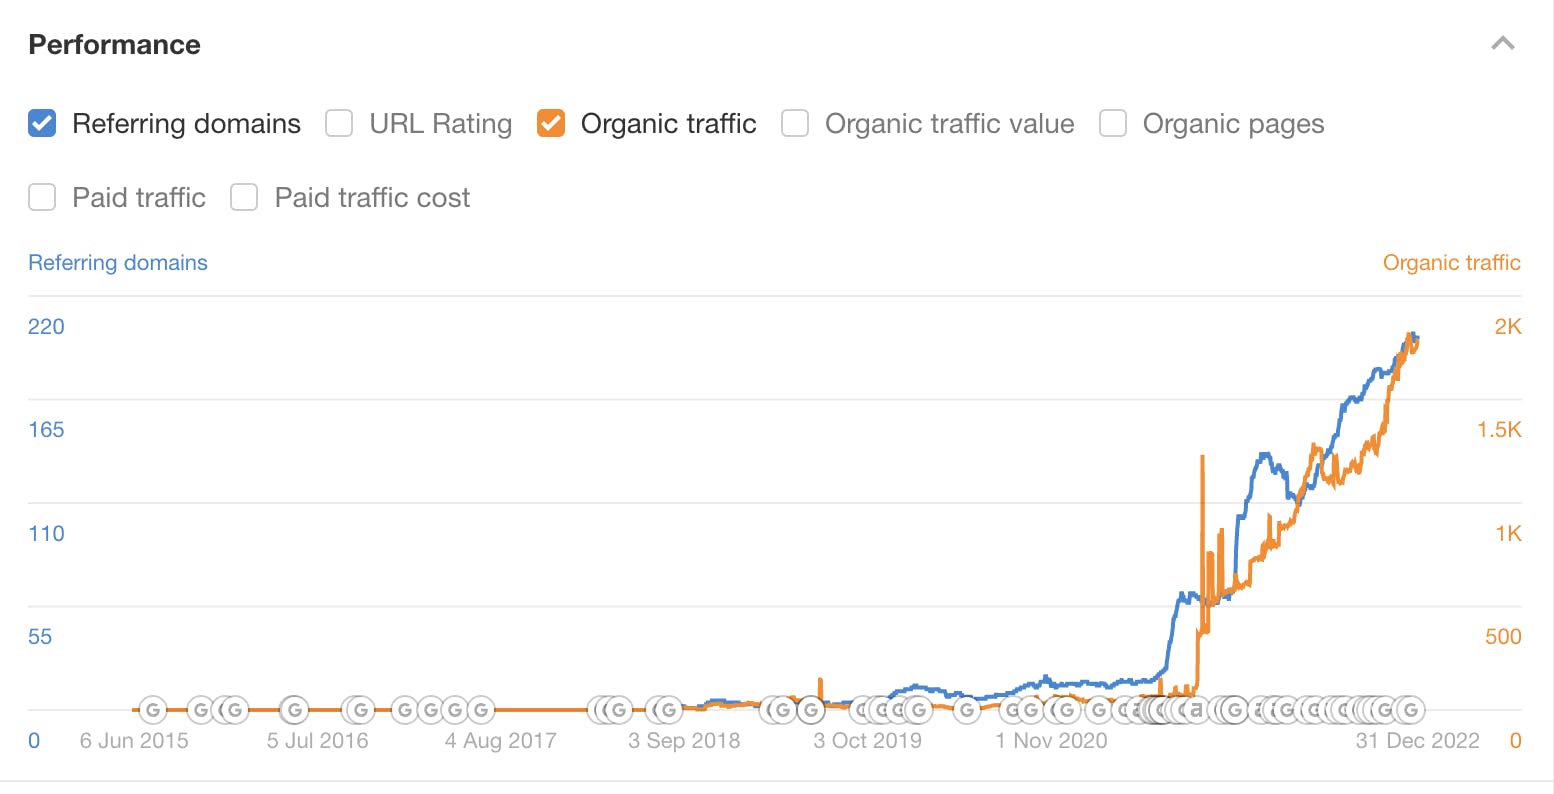Select rightmost of four Google markers before Aug 2017
Screen dimensions: 1554x794
481,710
